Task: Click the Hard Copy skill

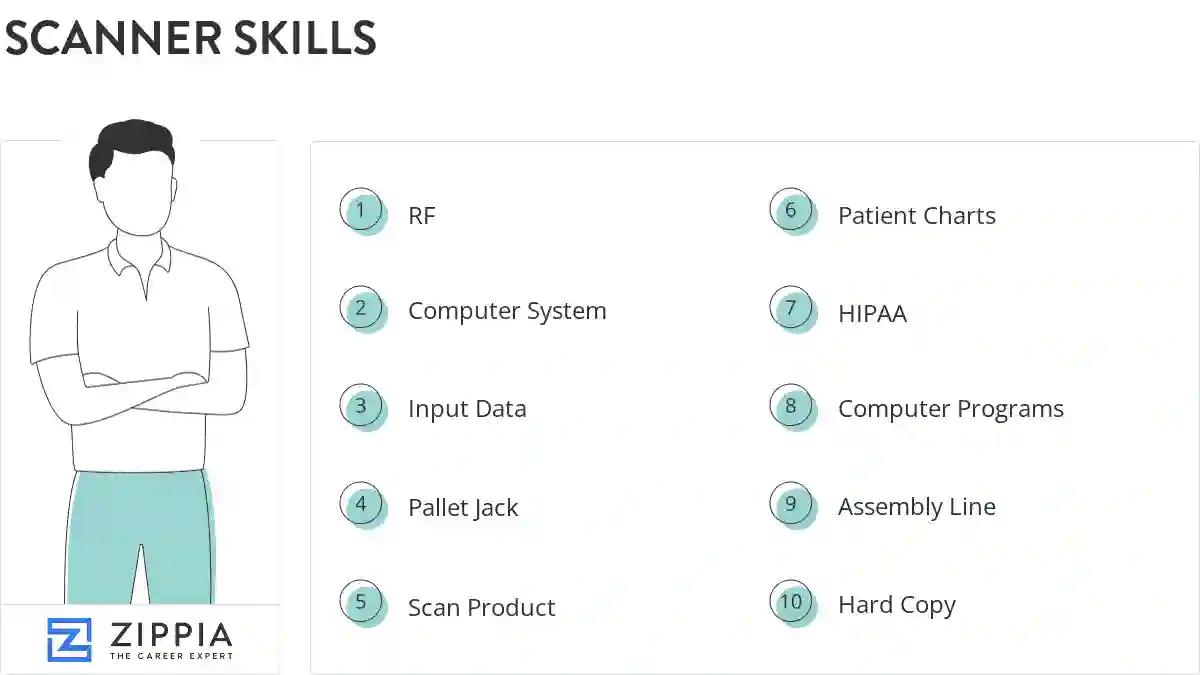Action: coord(896,606)
